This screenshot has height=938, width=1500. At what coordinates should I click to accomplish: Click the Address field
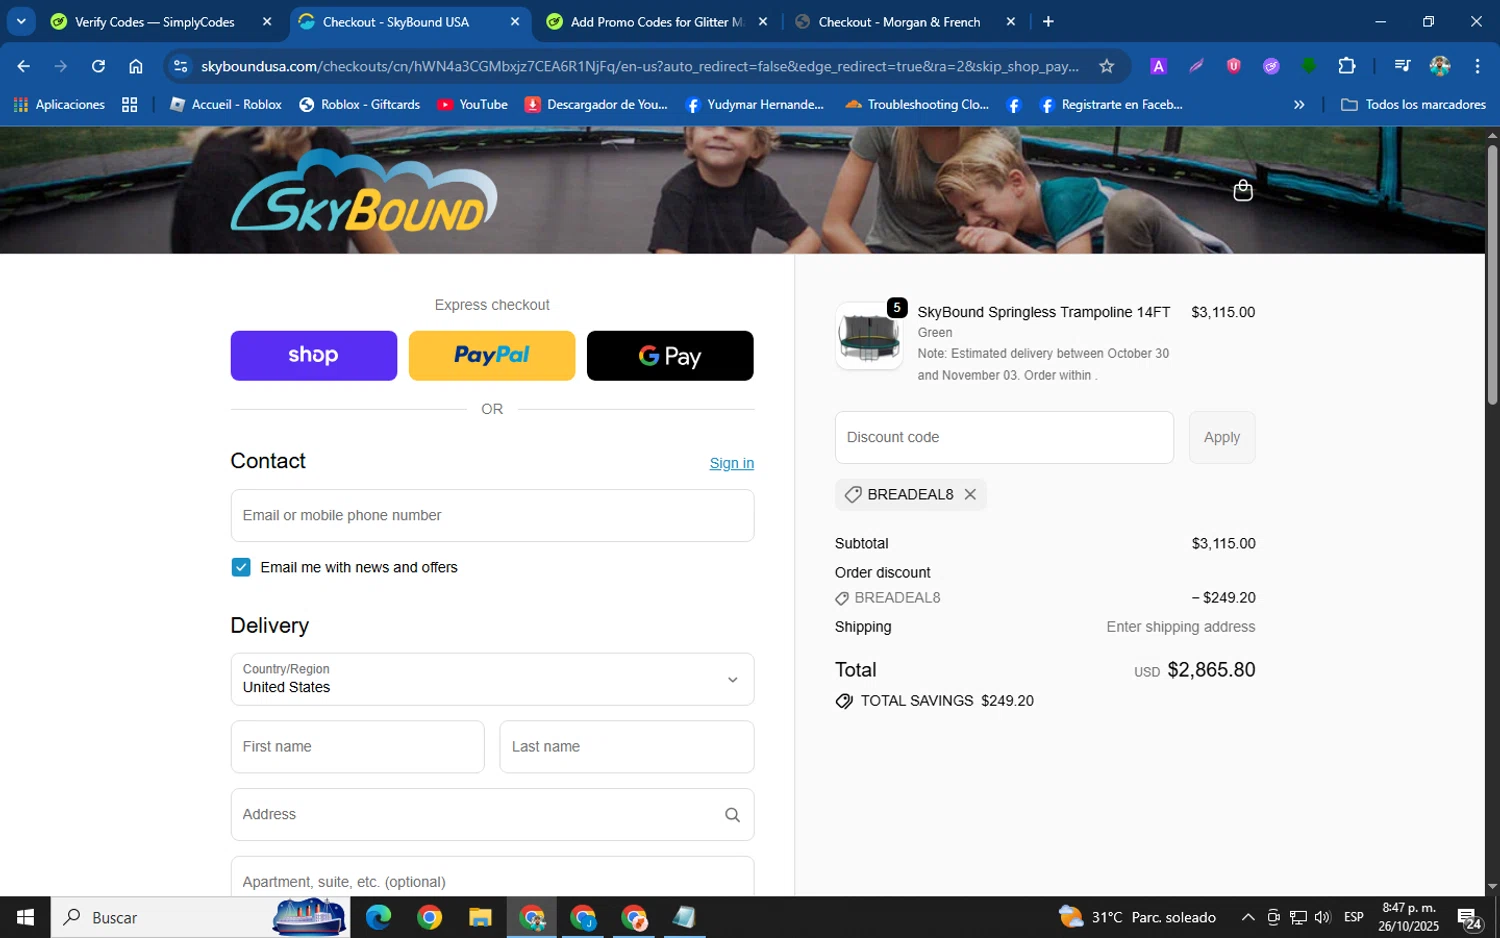click(x=492, y=815)
